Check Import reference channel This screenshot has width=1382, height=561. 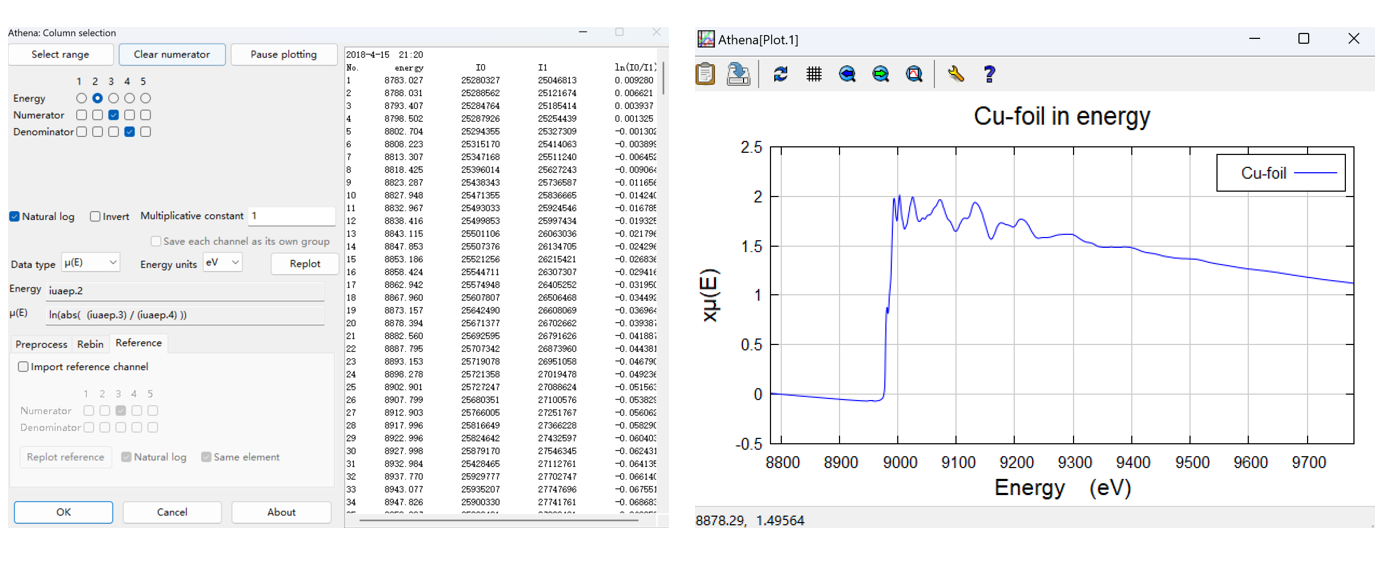(x=23, y=367)
